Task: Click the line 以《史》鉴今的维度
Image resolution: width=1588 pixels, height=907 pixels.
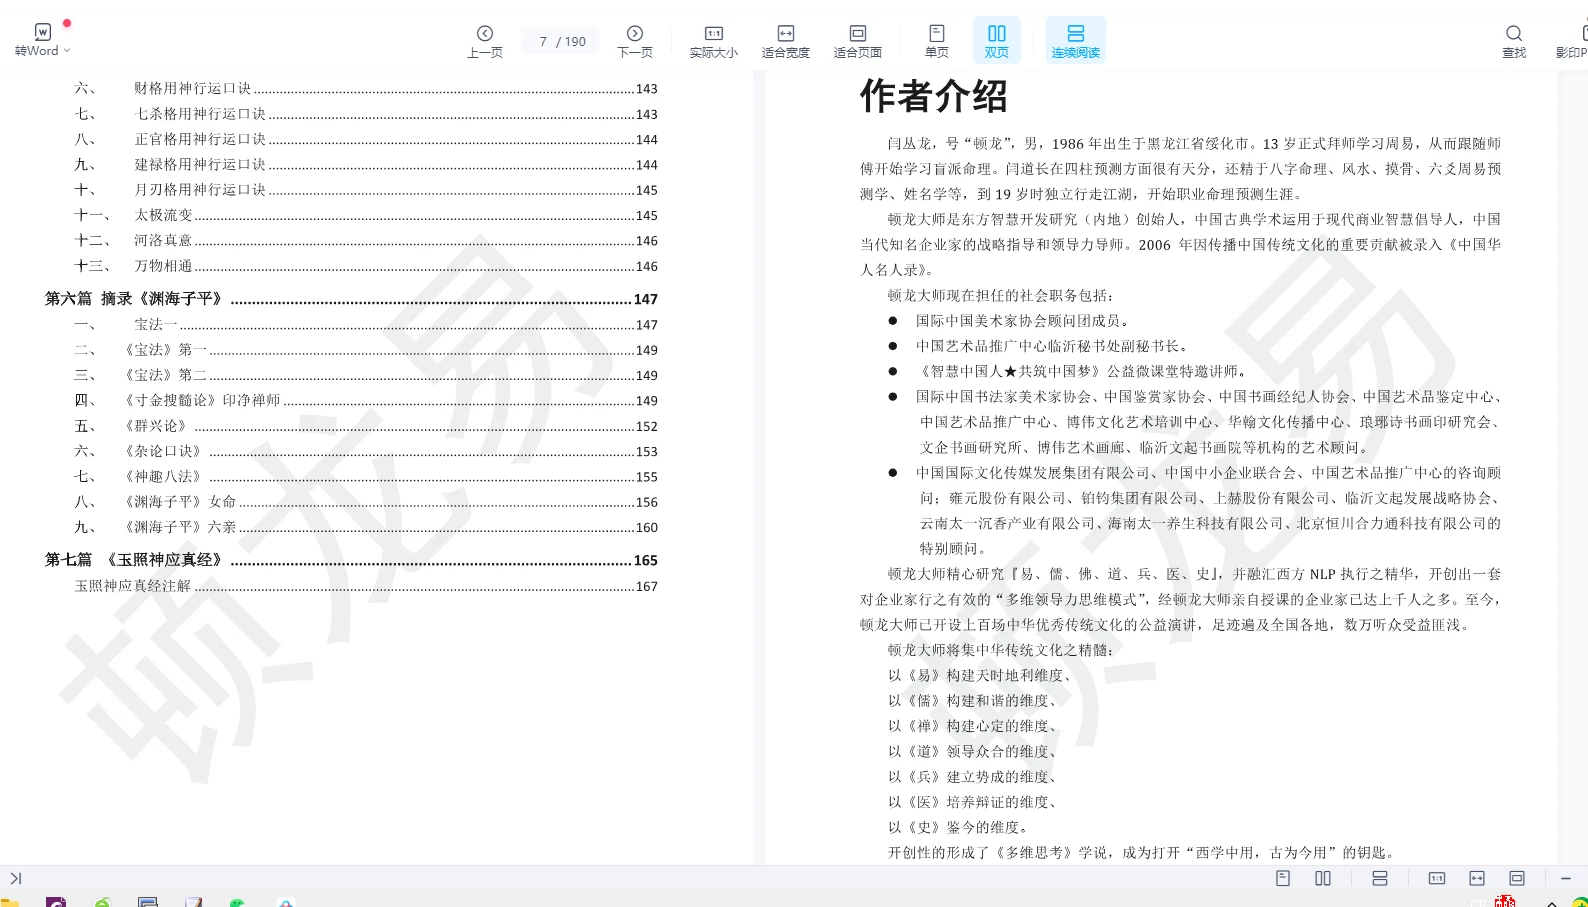Action: tap(959, 827)
